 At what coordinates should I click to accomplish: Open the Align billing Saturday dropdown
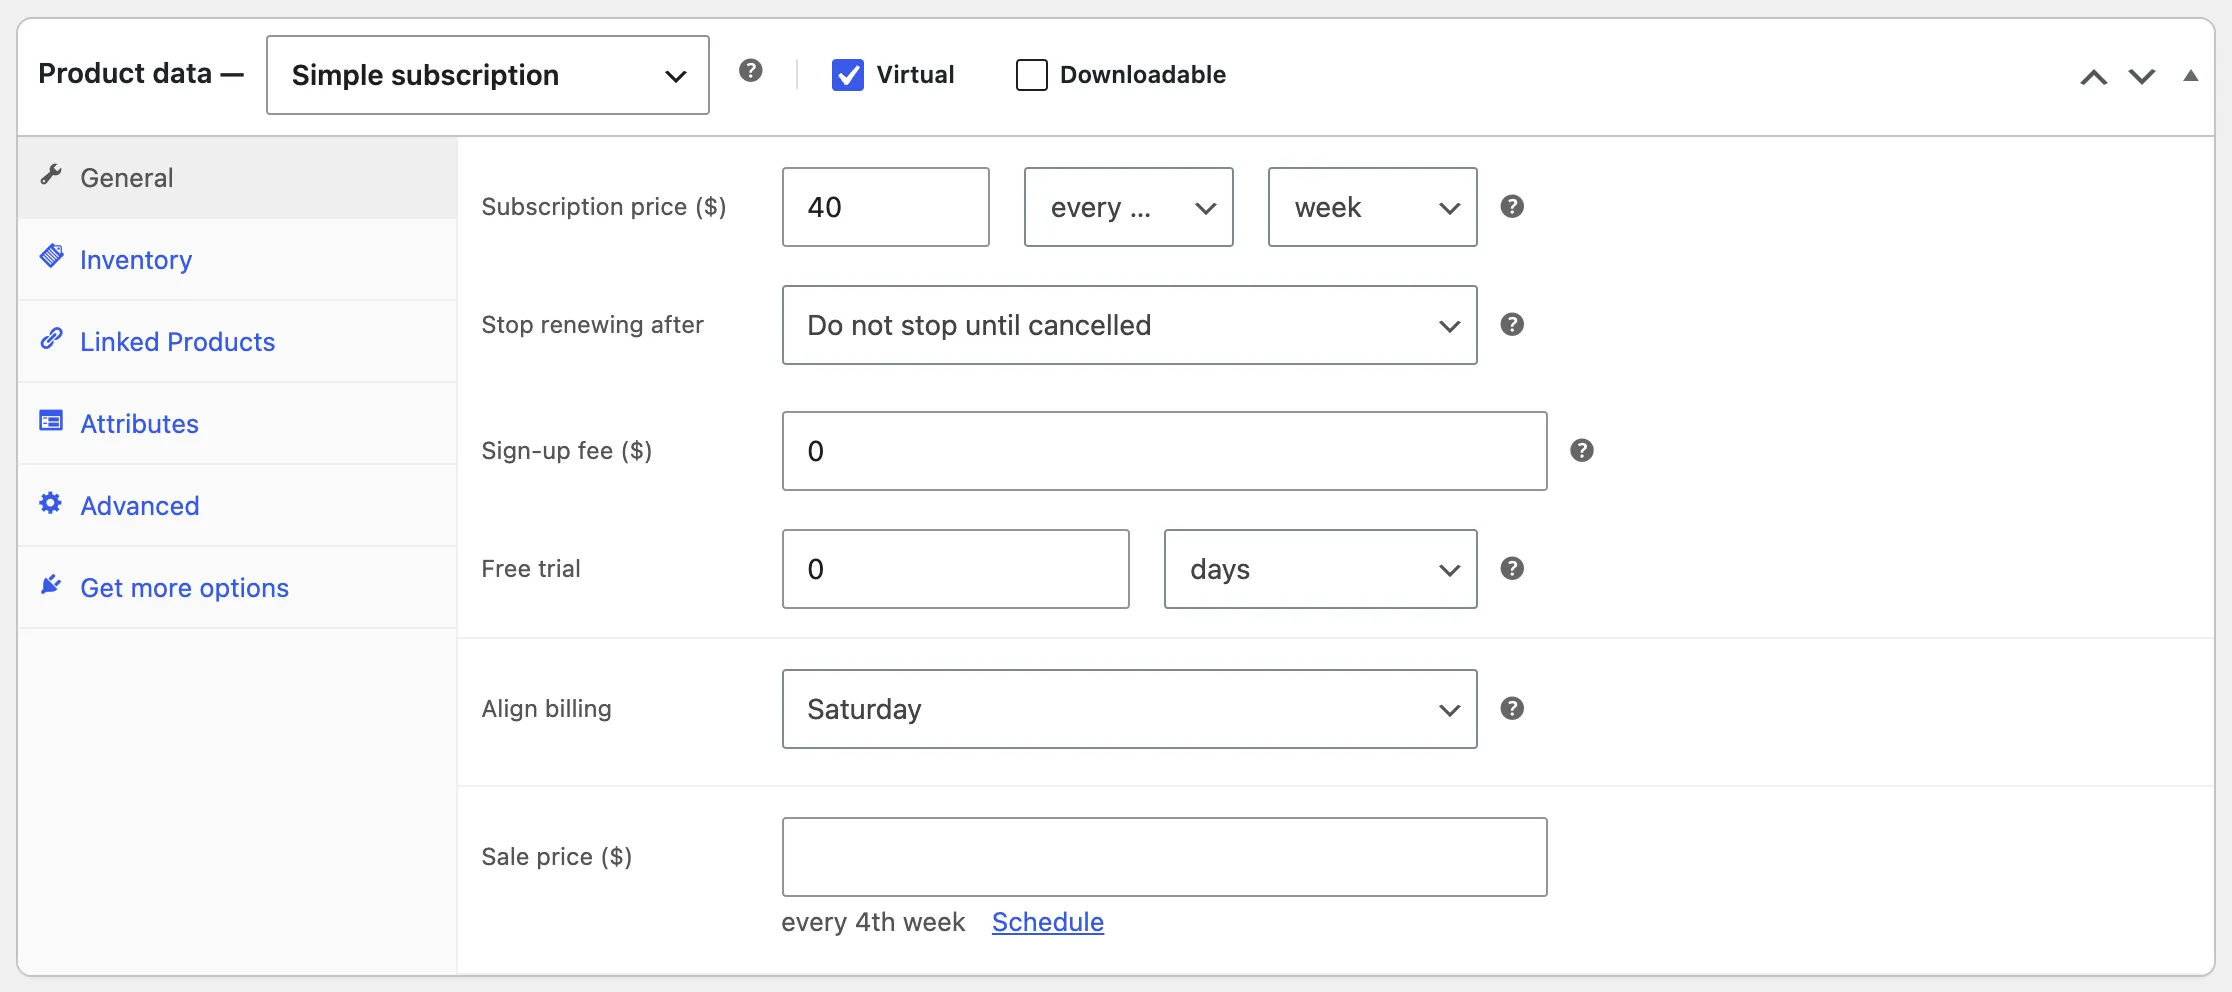1129,709
